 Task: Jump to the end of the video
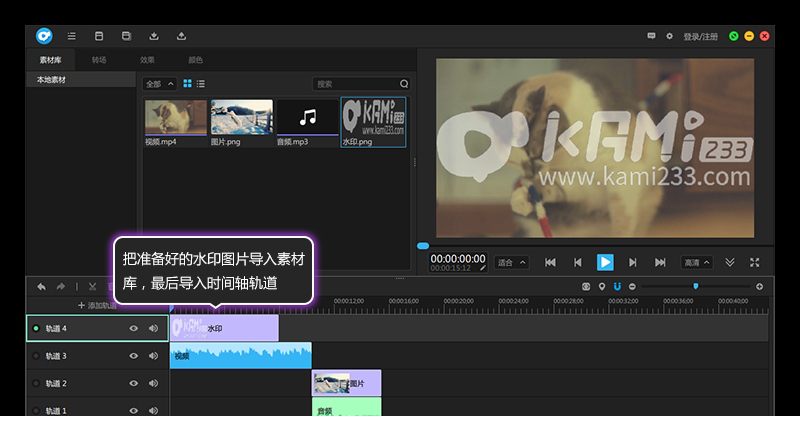coord(660,262)
